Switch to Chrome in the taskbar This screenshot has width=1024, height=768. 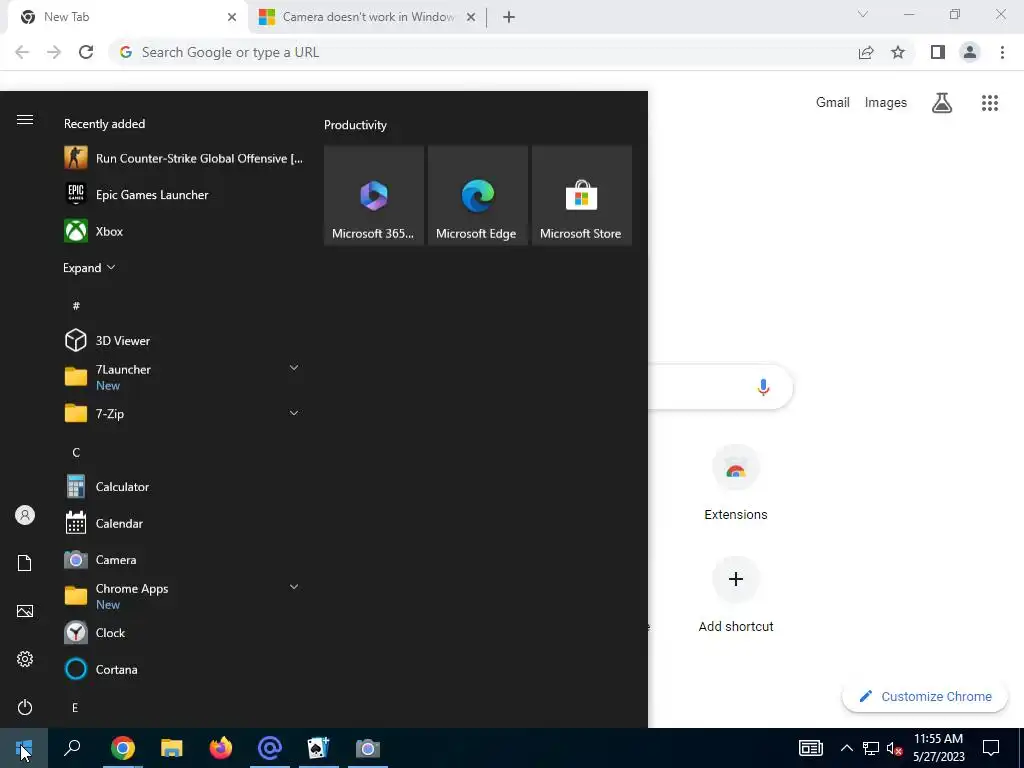[123, 748]
